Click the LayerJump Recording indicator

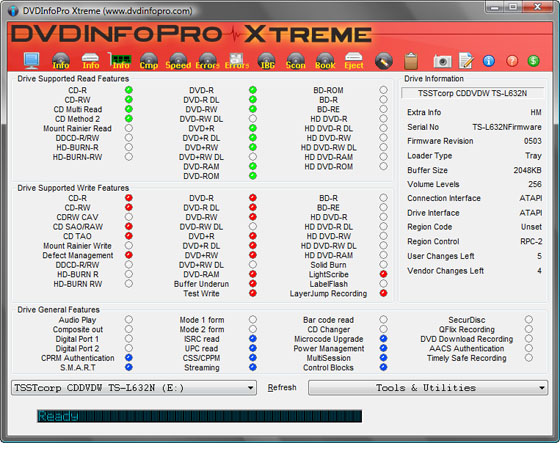pyautogui.click(x=384, y=293)
